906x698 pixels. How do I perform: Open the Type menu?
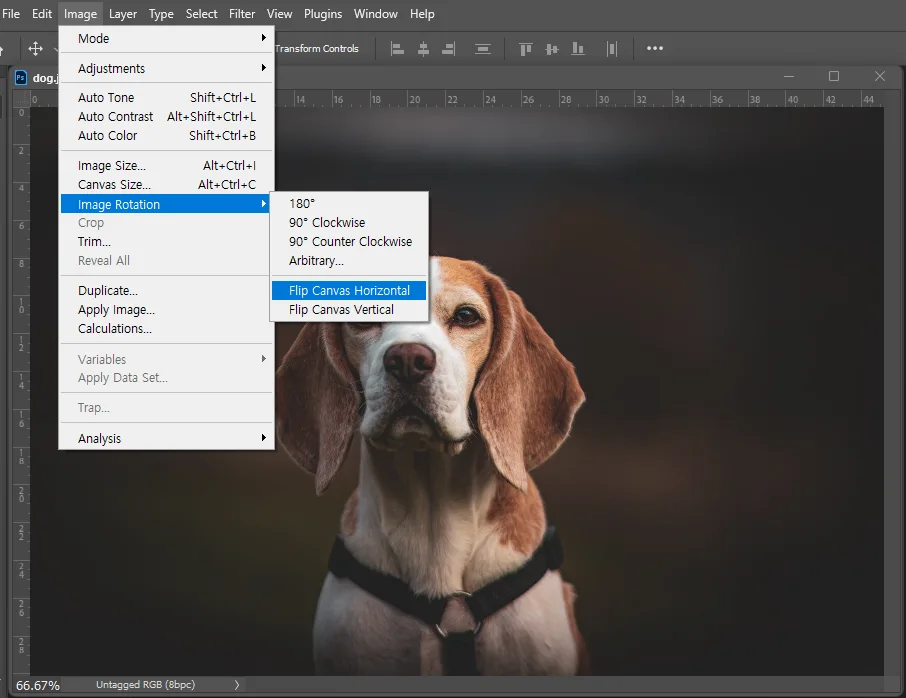pos(161,14)
